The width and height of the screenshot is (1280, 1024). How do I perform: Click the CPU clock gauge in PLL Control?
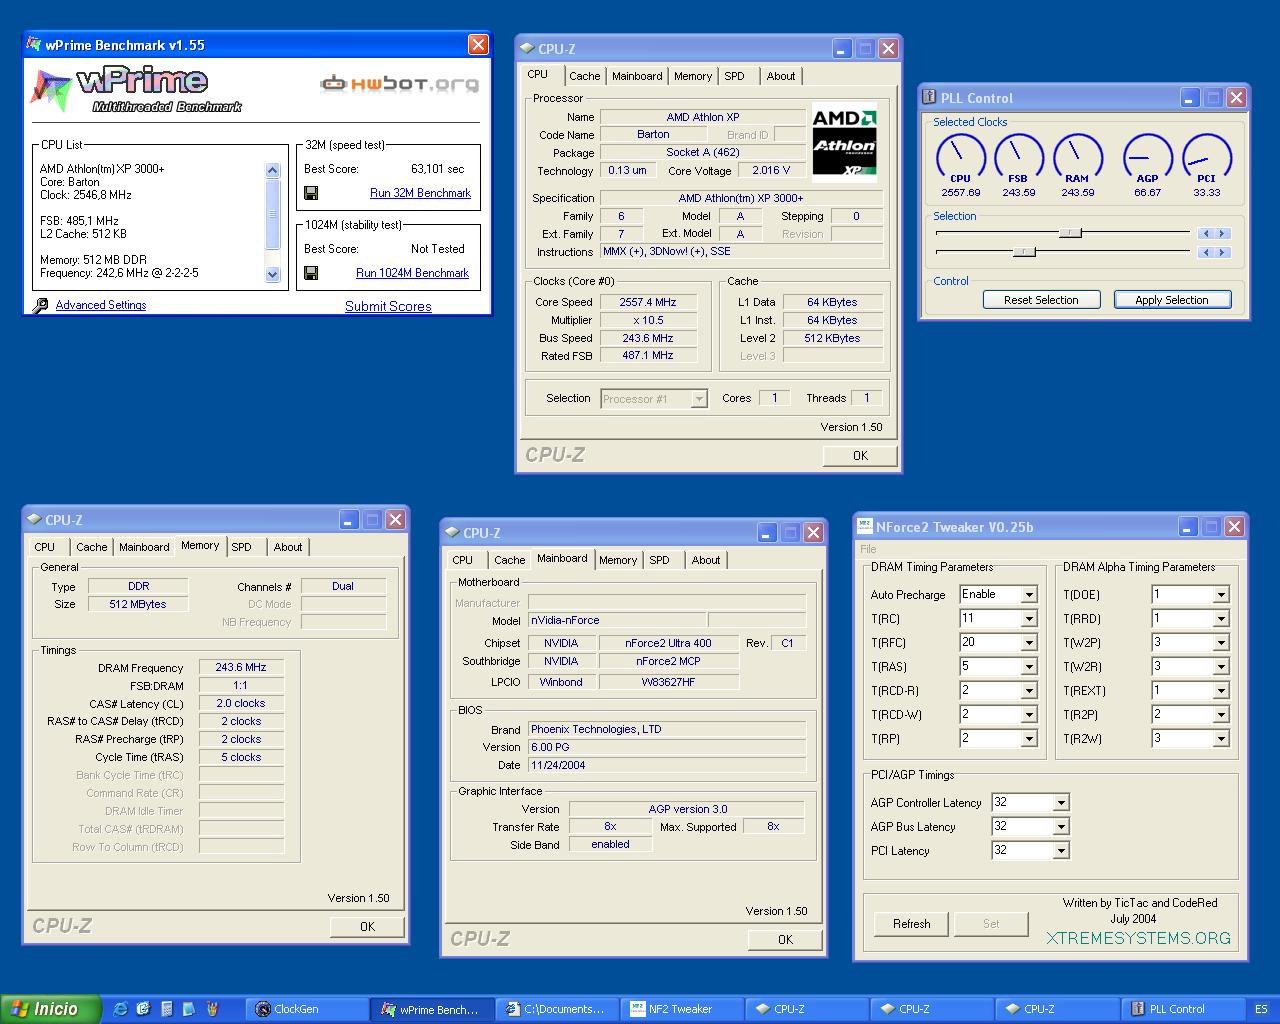(x=961, y=158)
